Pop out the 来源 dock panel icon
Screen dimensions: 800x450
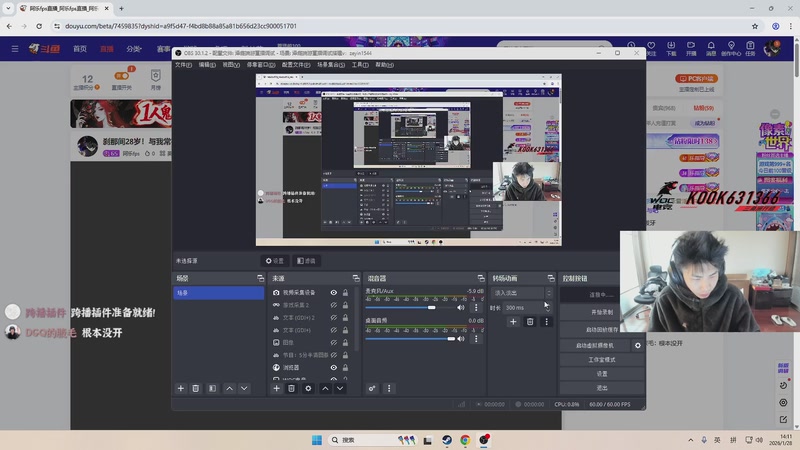pyautogui.click(x=356, y=279)
